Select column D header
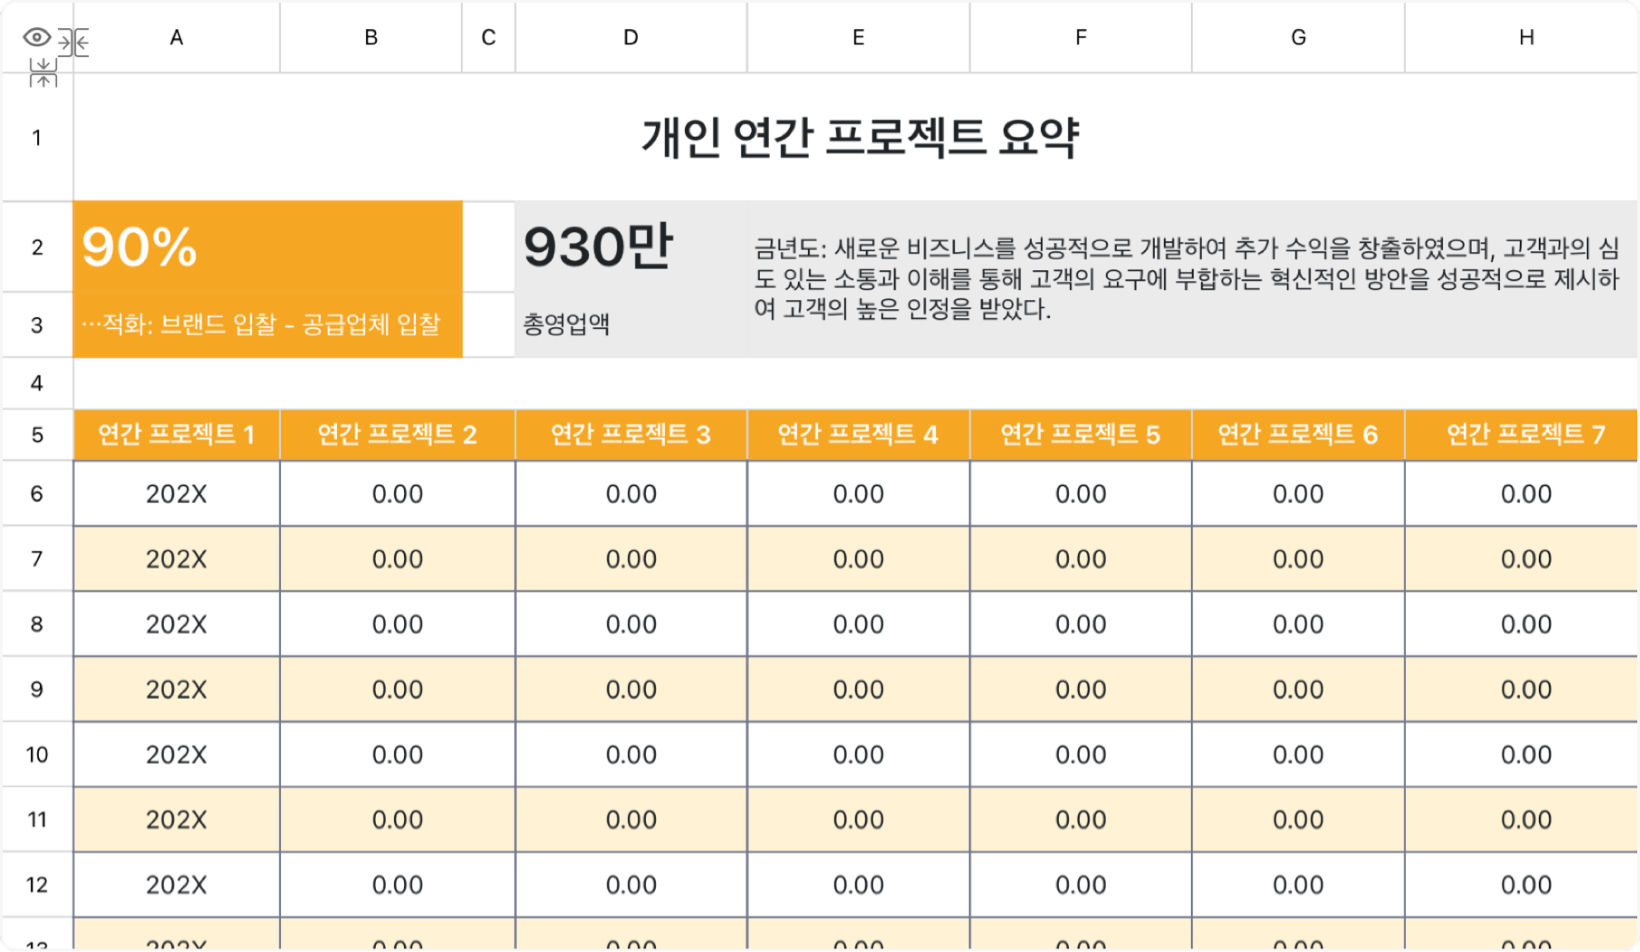Image resolution: width=1640 pixels, height=952 pixels. click(631, 37)
